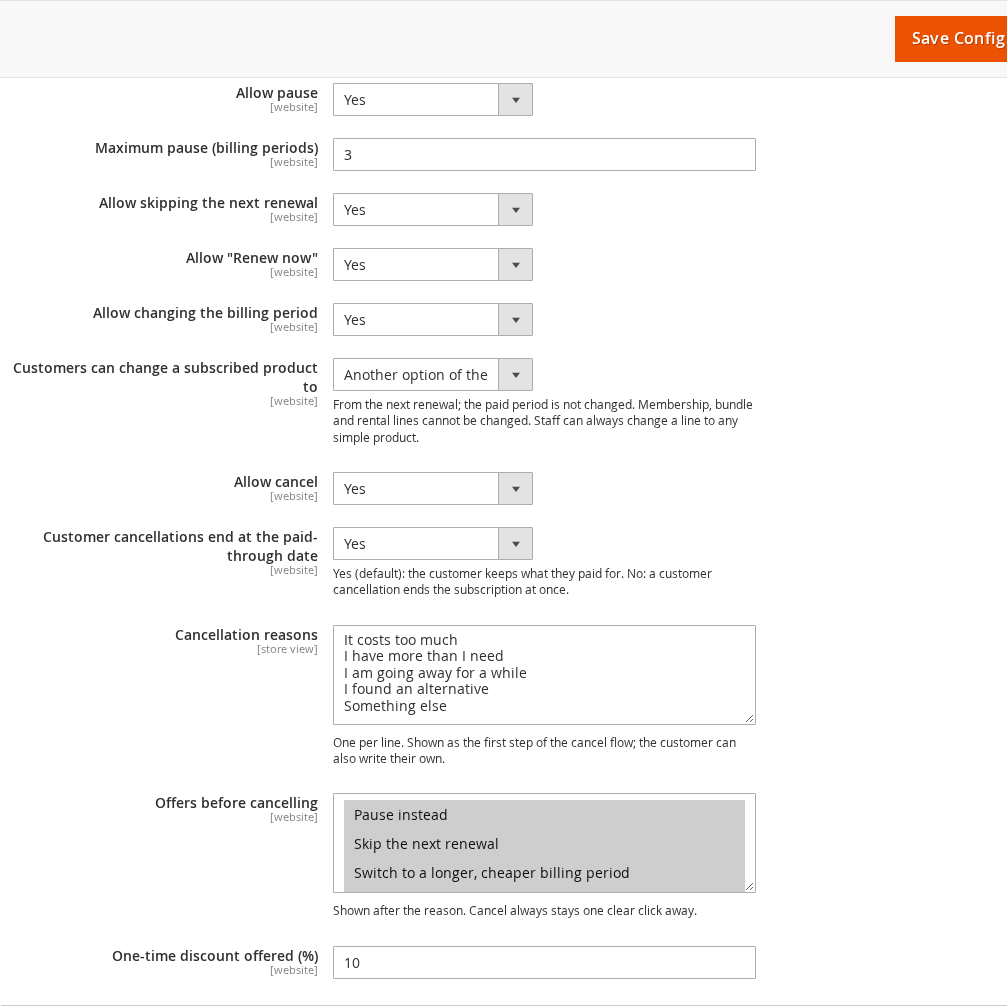
Task: Click the Cancellation reasons textarea resize handle
Action: (x=749, y=718)
